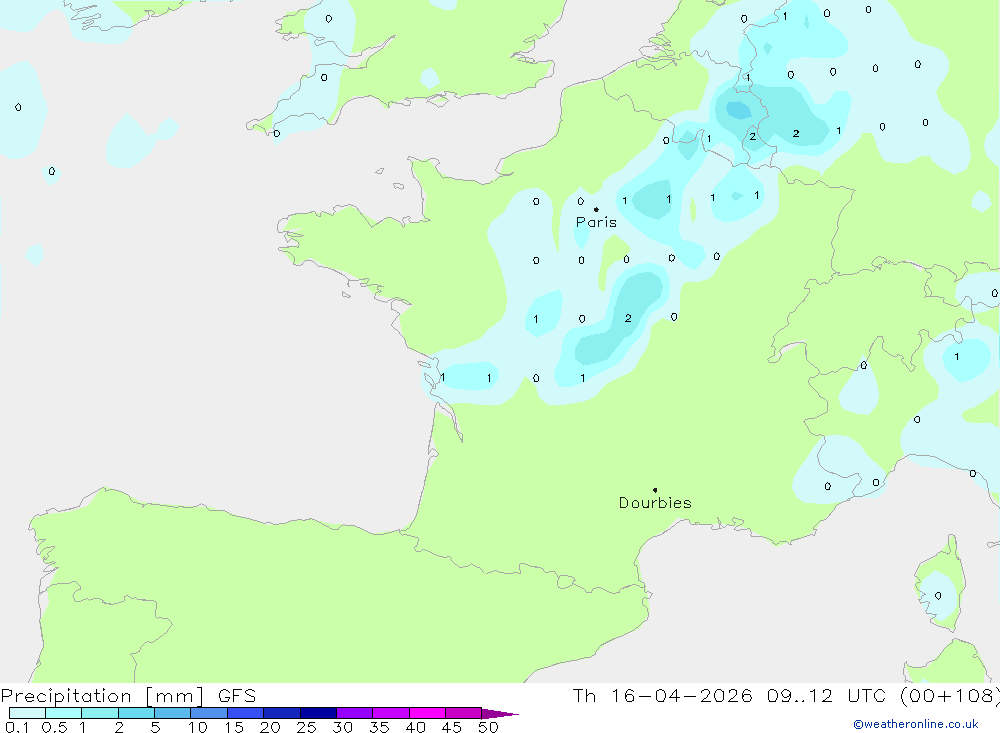Viewport: 1000px width, 733px height.
Task: Pick the 5–10 mm legend color
Action: (173, 713)
